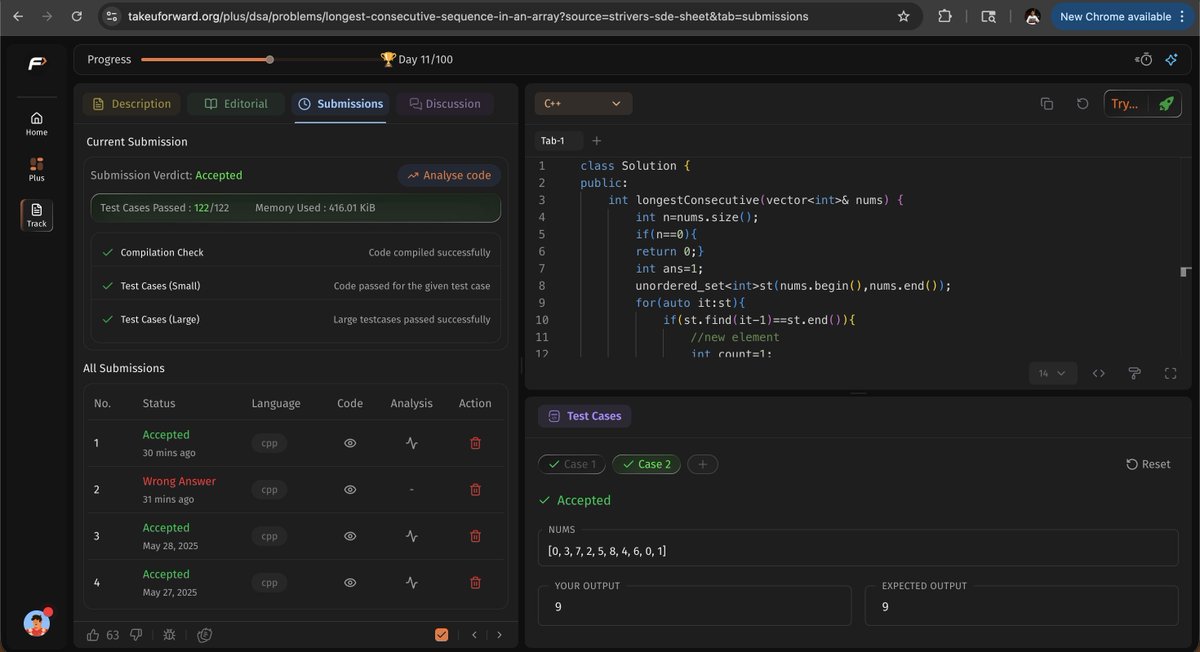
Task: Toggle the orange completed checkbox
Action: click(x=441, y=634)
